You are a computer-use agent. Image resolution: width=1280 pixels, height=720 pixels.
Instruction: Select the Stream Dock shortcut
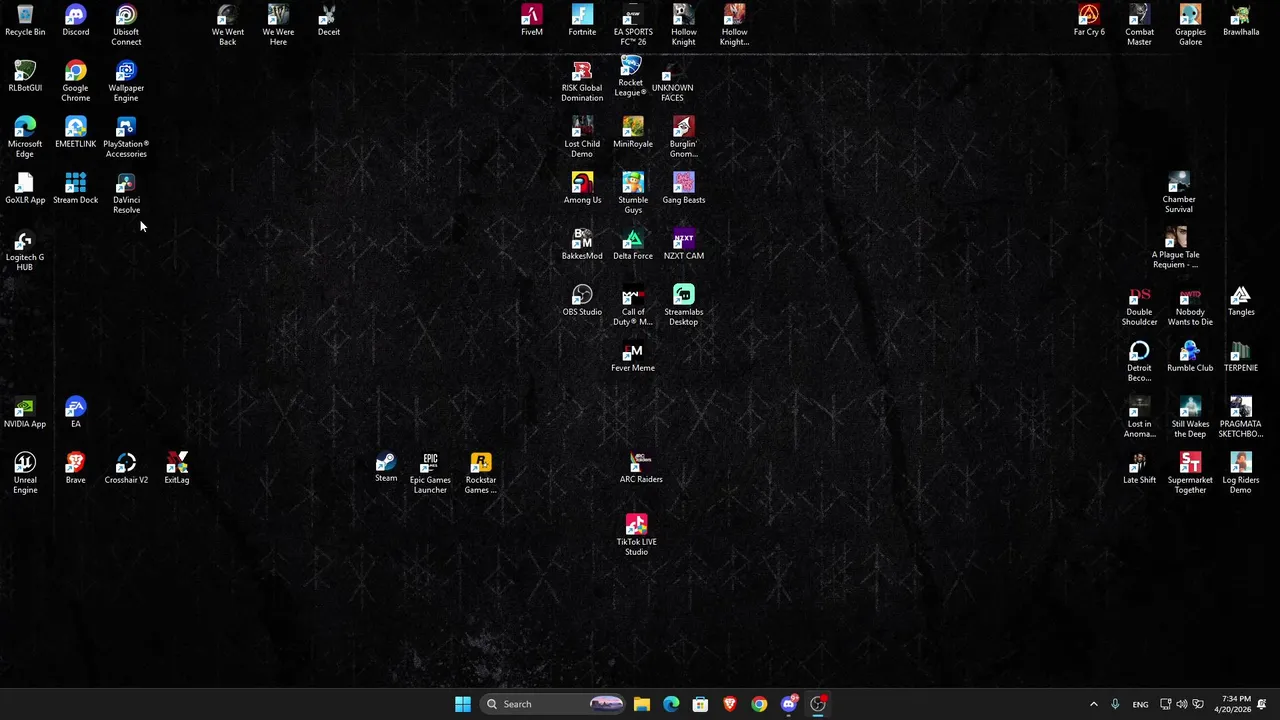tap(75, 188)
